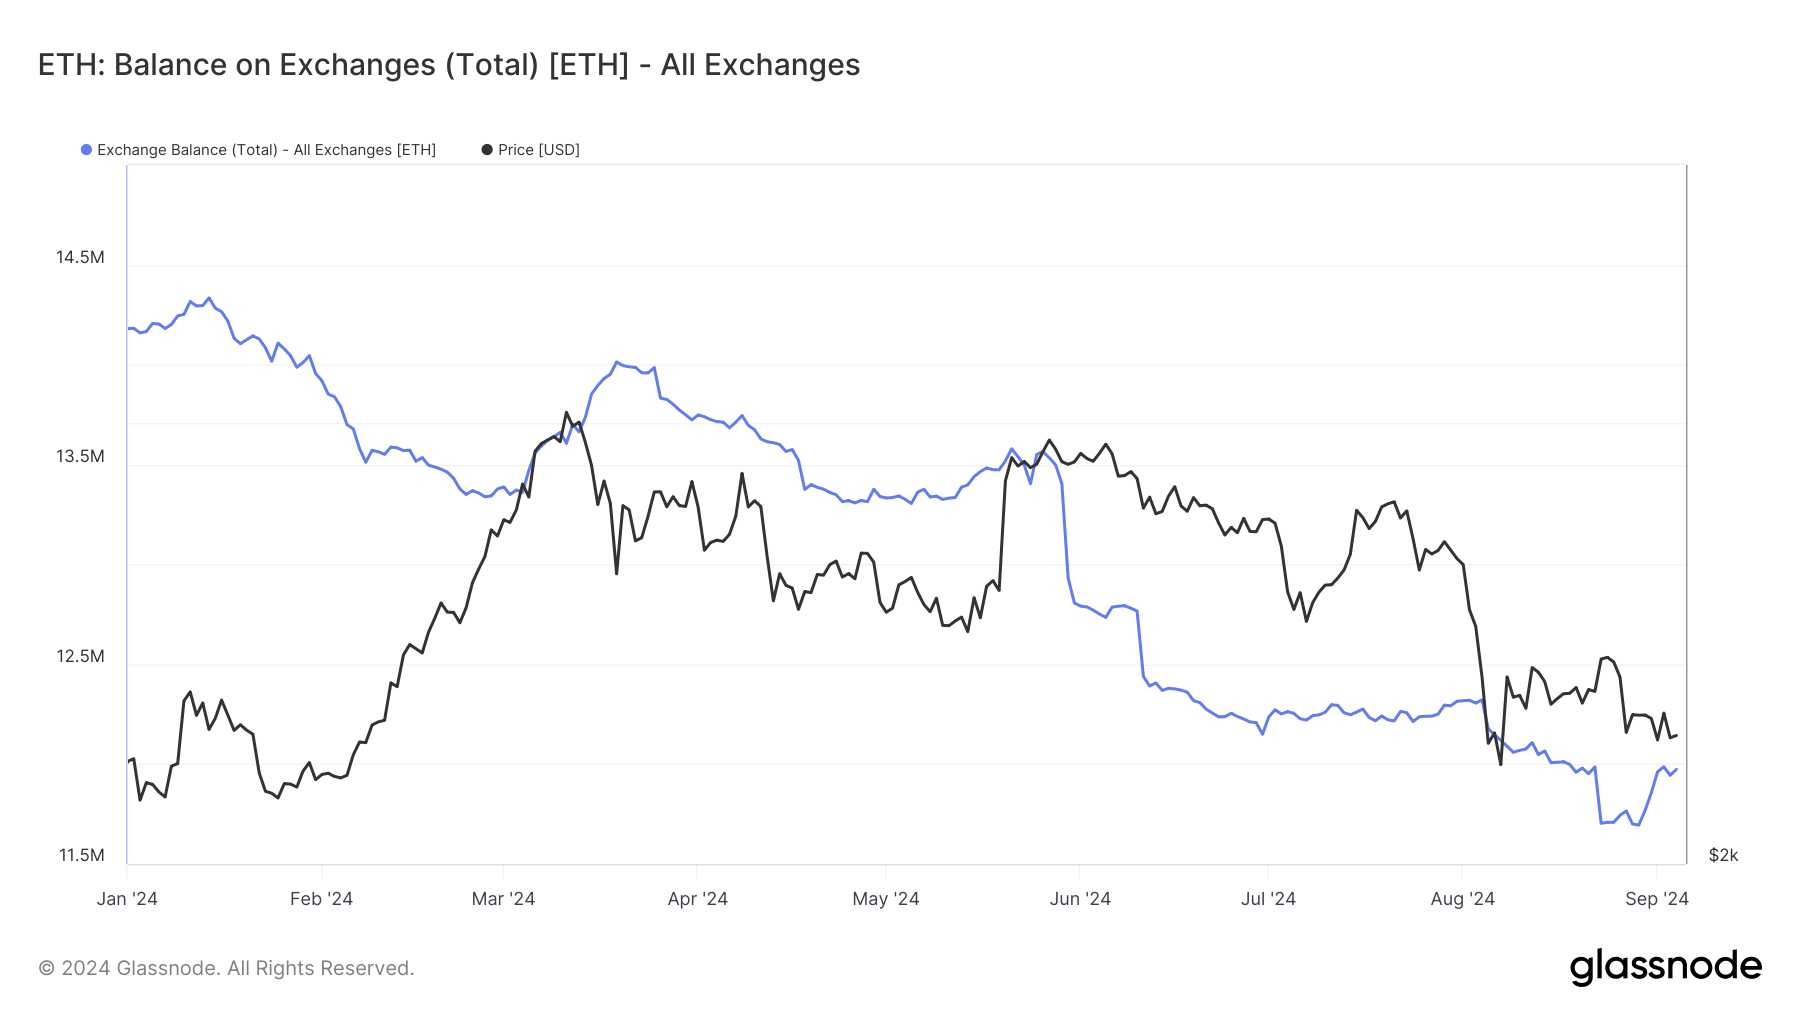Image resolution: width=1800 pixels, height=1013 pixels.
Task: Click the black Price legend dot
Action: click(487, 150)
